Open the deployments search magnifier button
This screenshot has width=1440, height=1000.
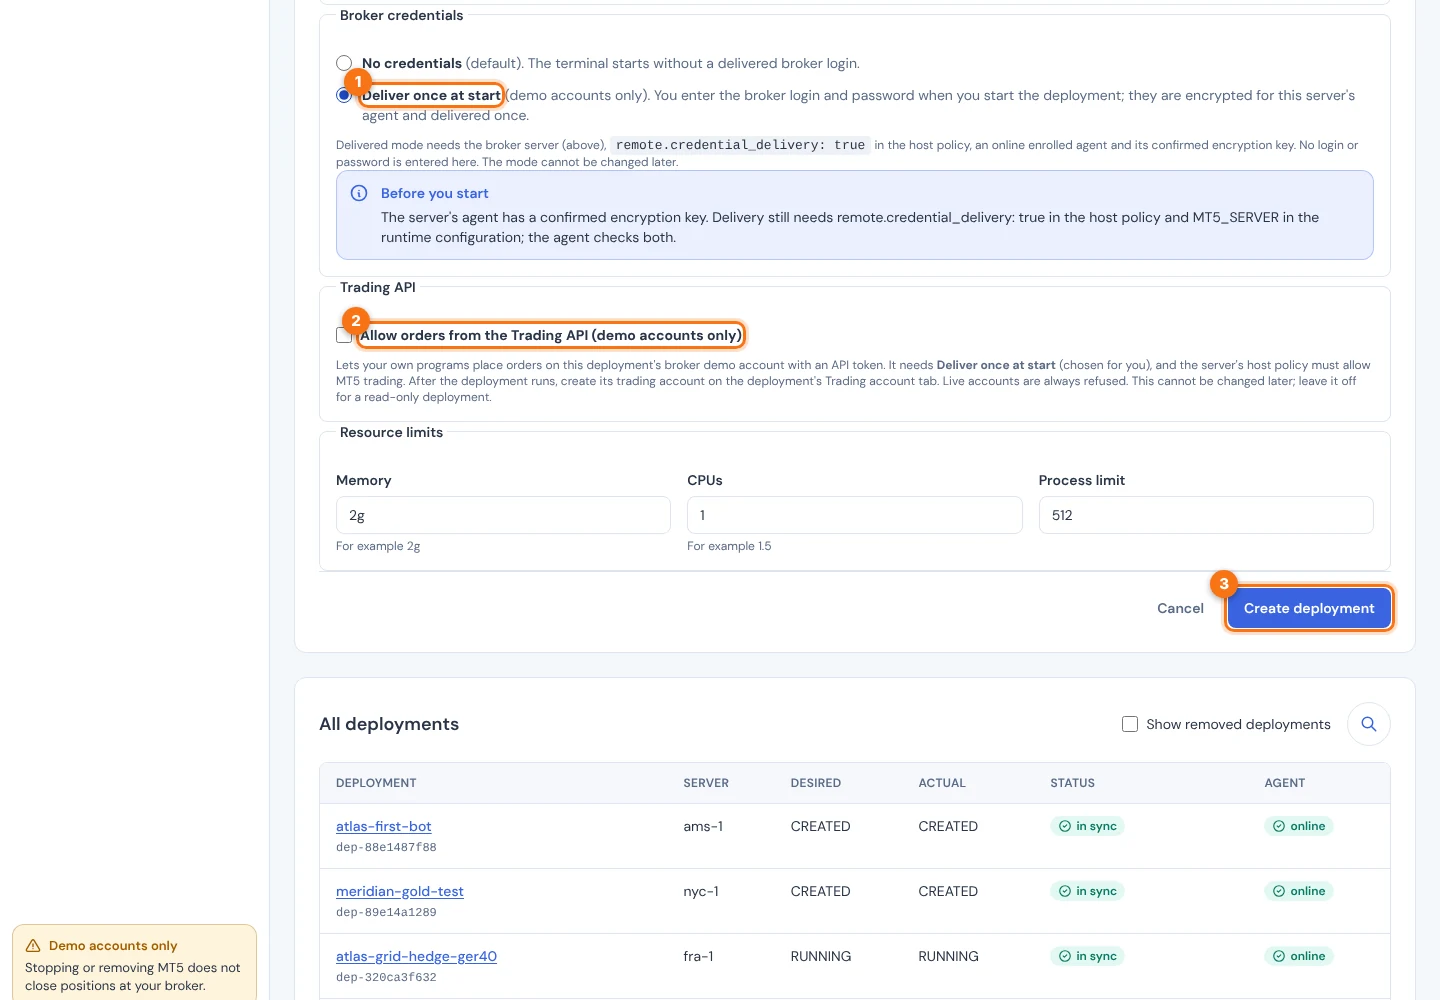coord(1369,724)
